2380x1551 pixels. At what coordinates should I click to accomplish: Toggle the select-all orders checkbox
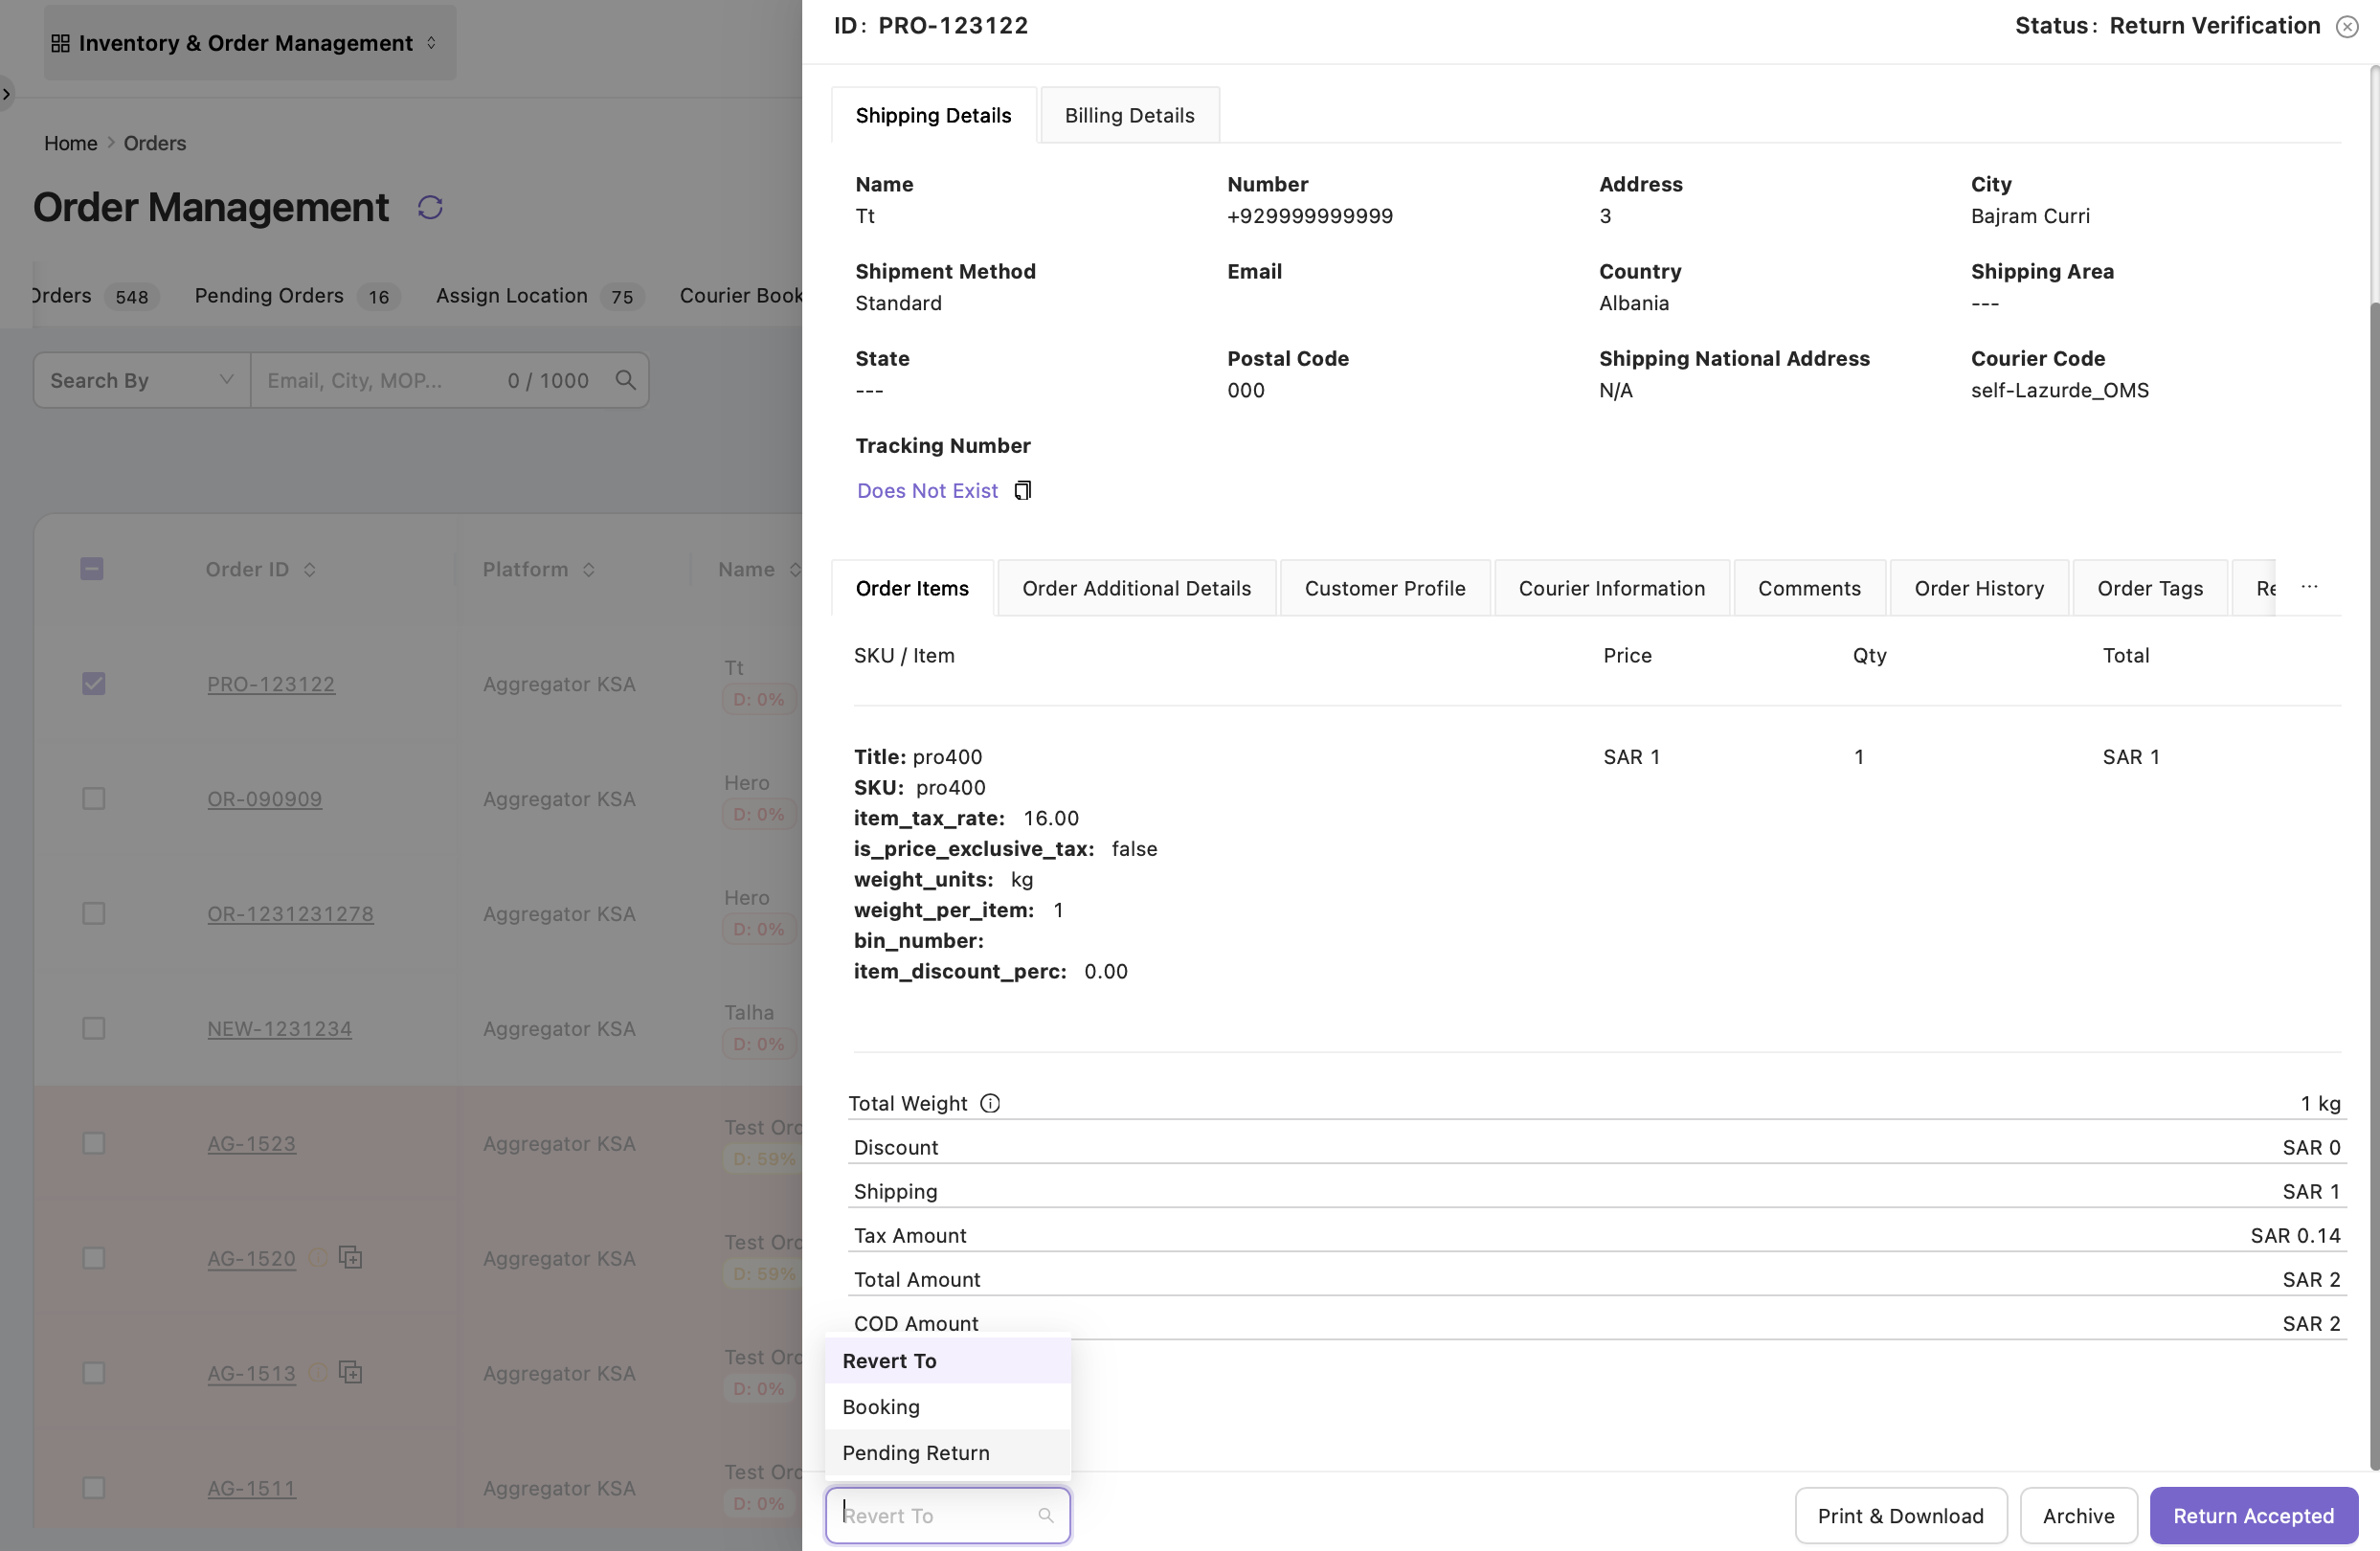point(92,569)
